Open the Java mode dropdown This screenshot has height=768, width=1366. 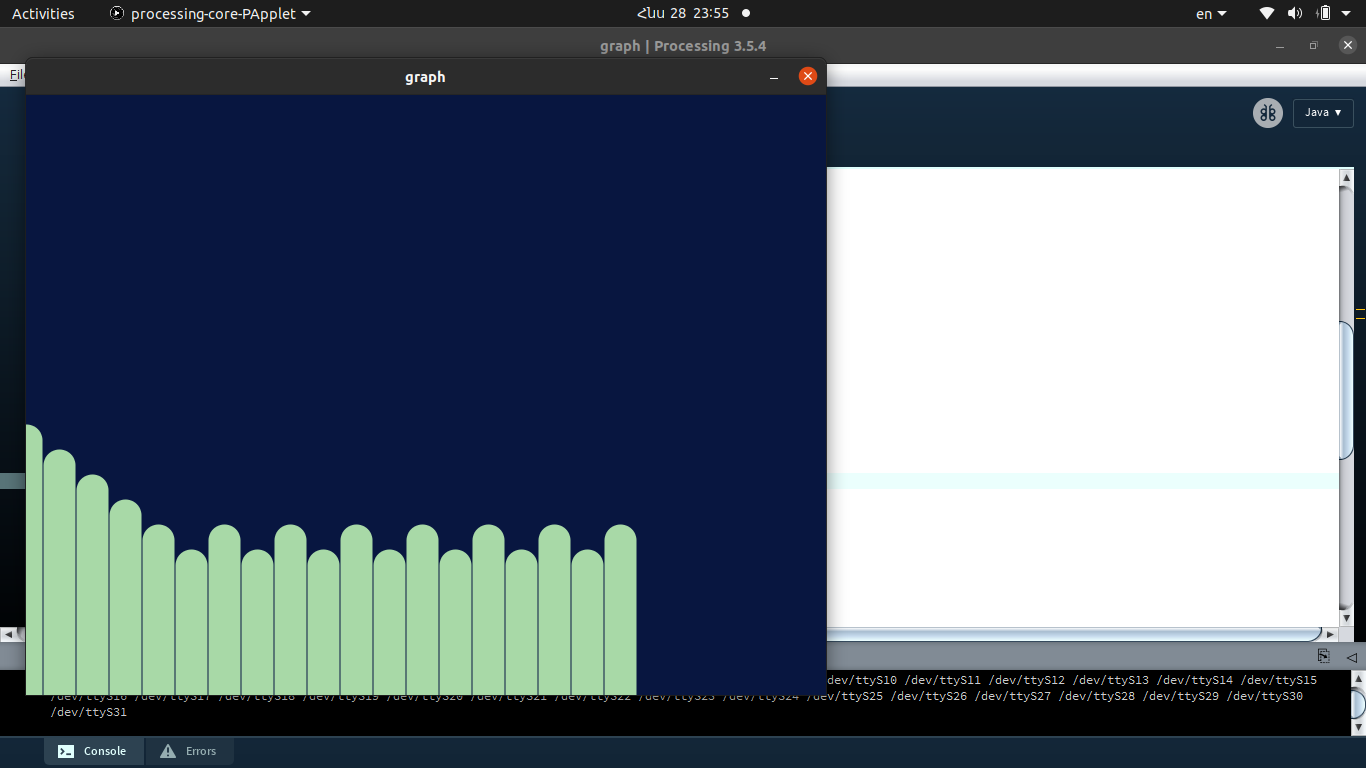1323,113
